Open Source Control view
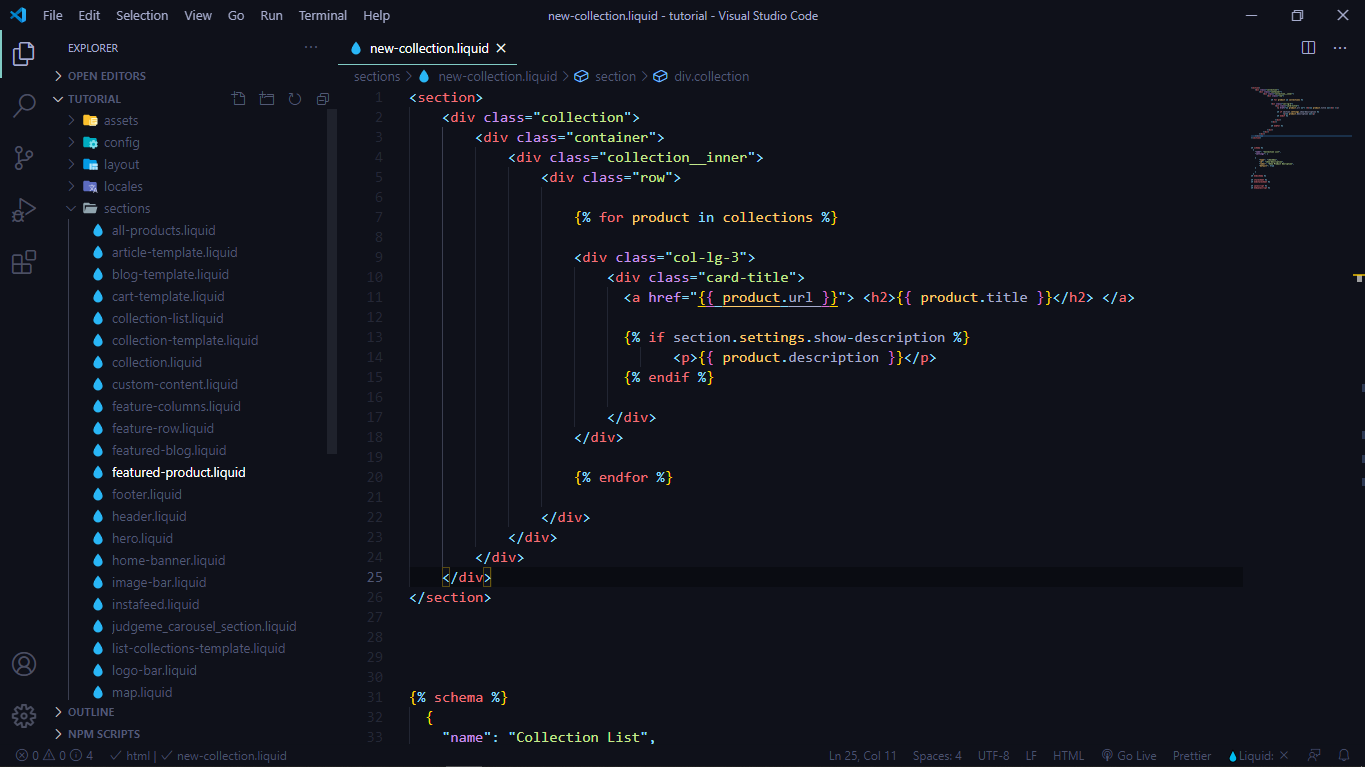1365x767 pixels. click(24, 158)
